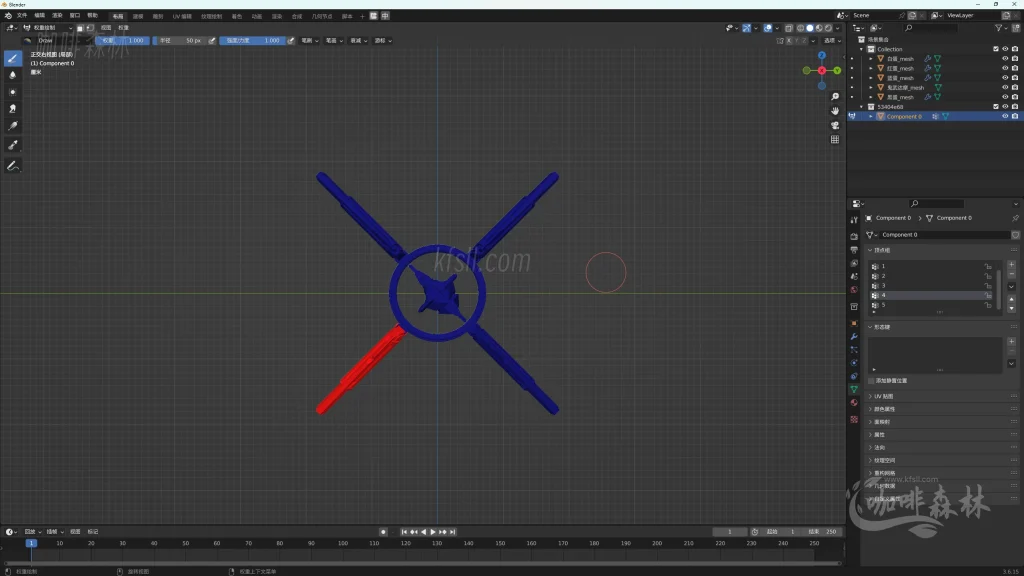Select the Gradient weight tool
This screenshot has width=1024, height=576.
13,126
